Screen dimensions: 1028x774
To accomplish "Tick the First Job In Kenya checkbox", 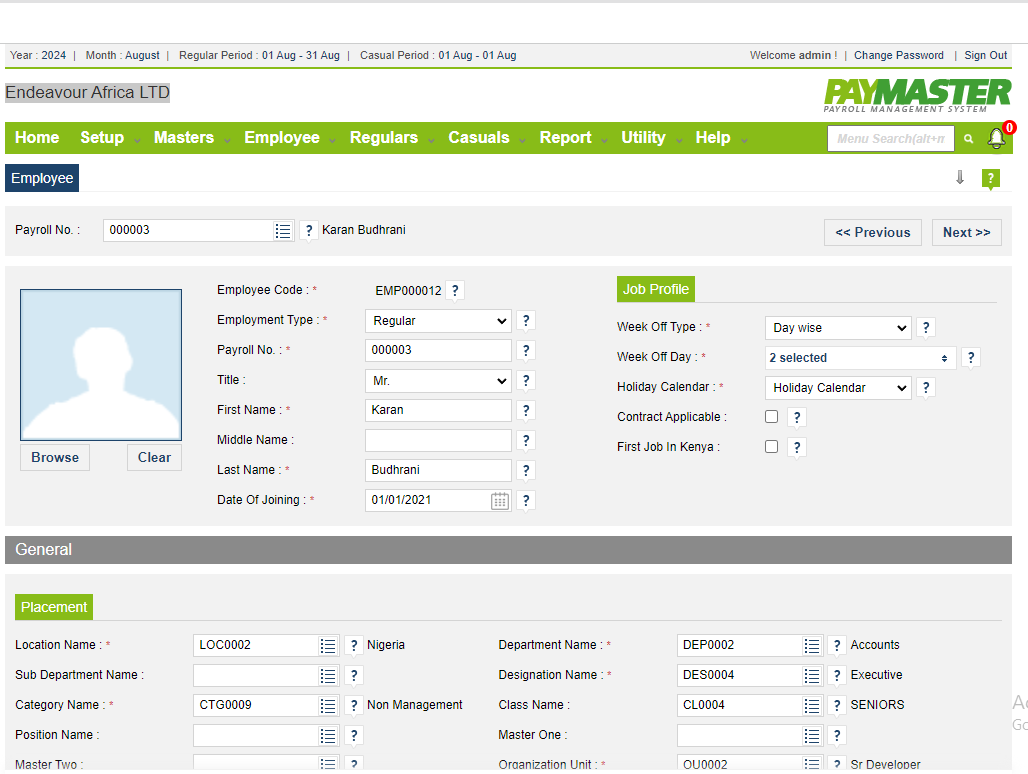I will coord(771,447).
